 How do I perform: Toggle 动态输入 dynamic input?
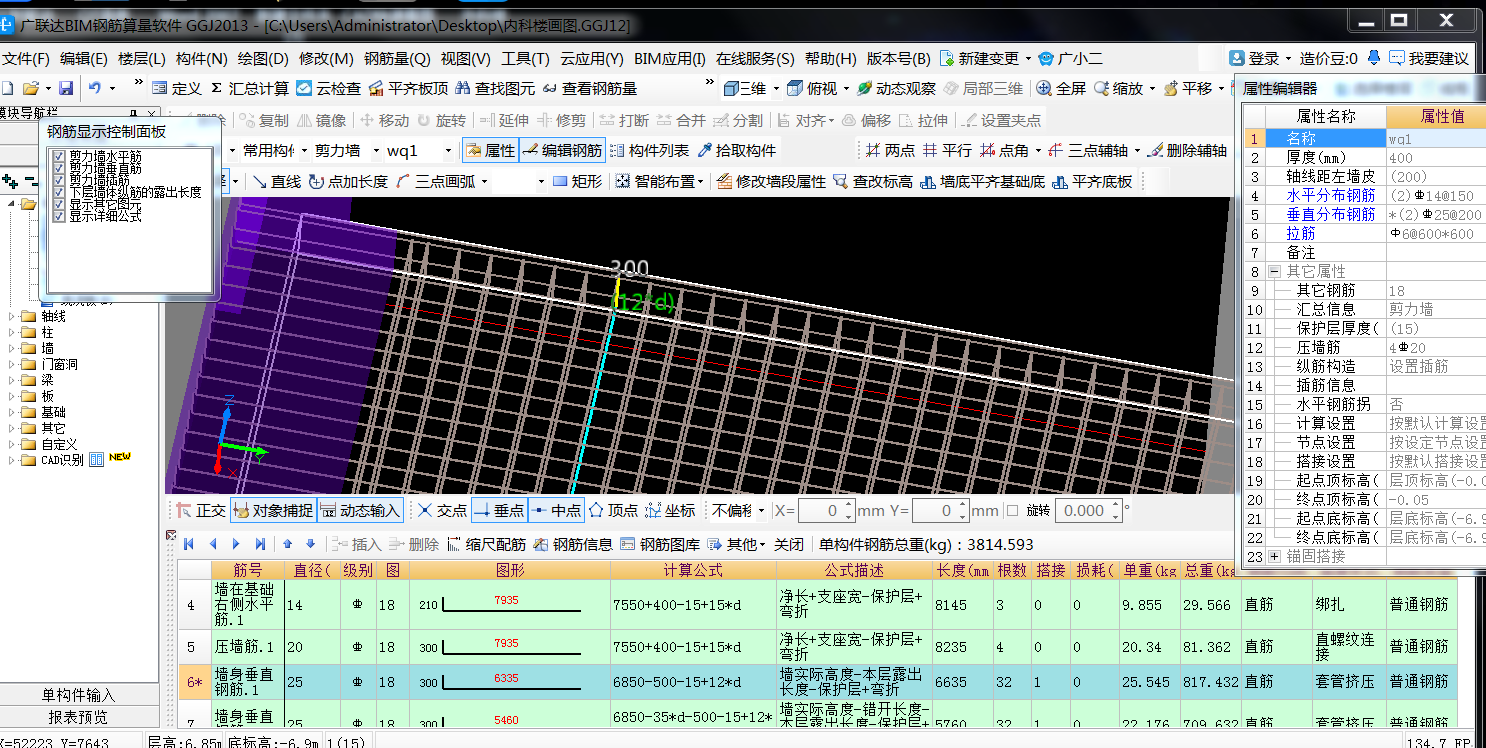(x=360, y=510)
